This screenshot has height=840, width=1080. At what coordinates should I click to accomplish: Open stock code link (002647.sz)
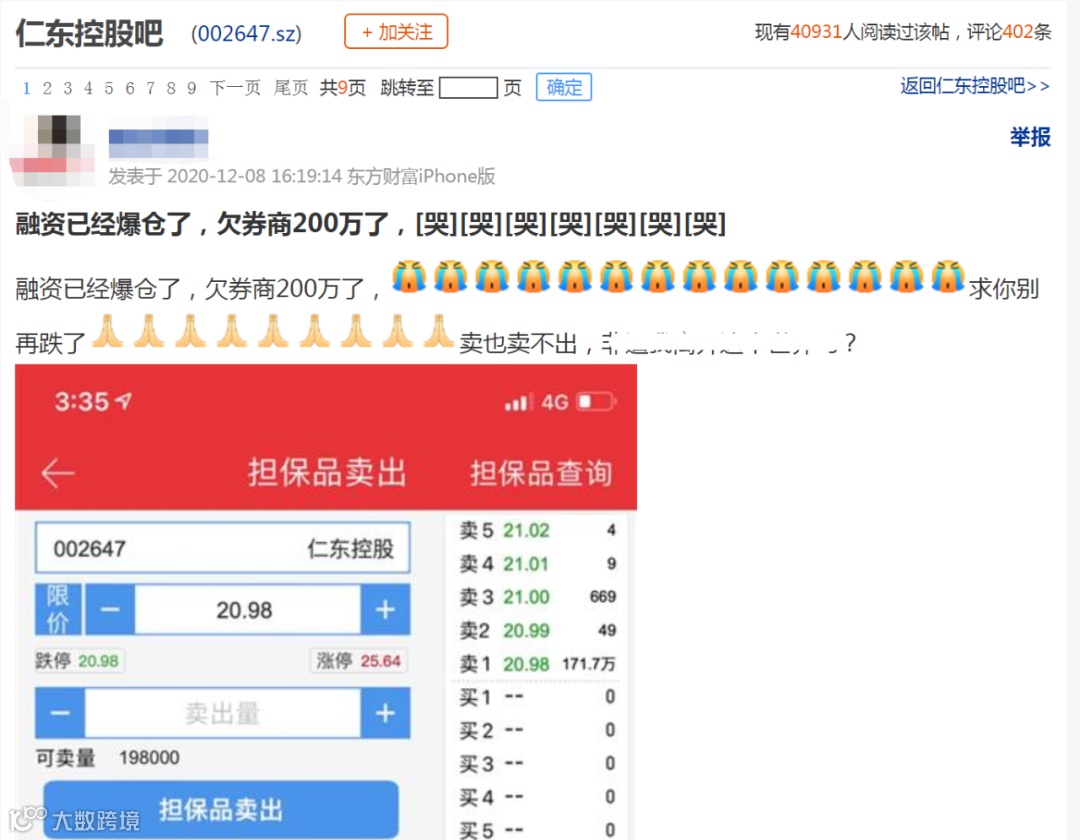click(246, 33)
